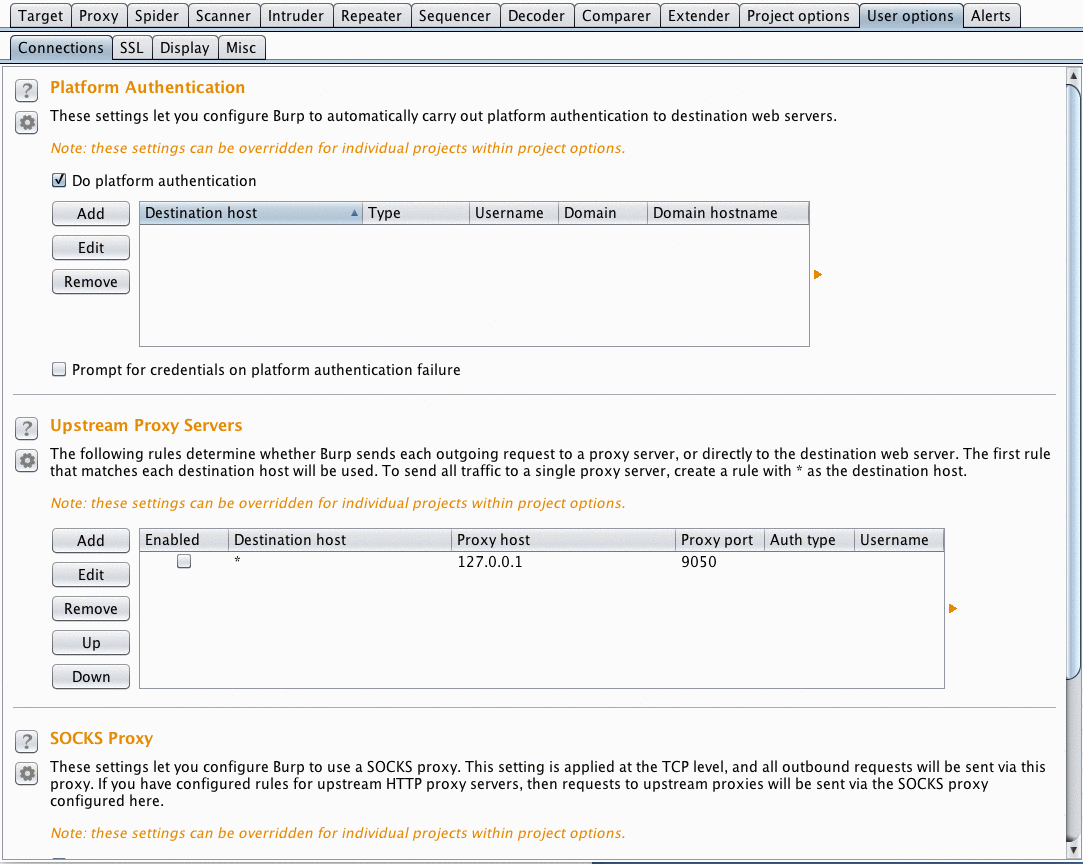Move upstream proxy rule Up
Screen dimensions: 1083x864
click(90, 642)
